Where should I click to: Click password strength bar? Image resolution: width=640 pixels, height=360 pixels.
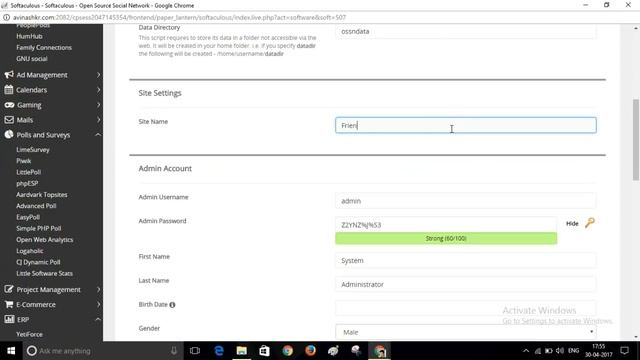[x=446, y=238]
